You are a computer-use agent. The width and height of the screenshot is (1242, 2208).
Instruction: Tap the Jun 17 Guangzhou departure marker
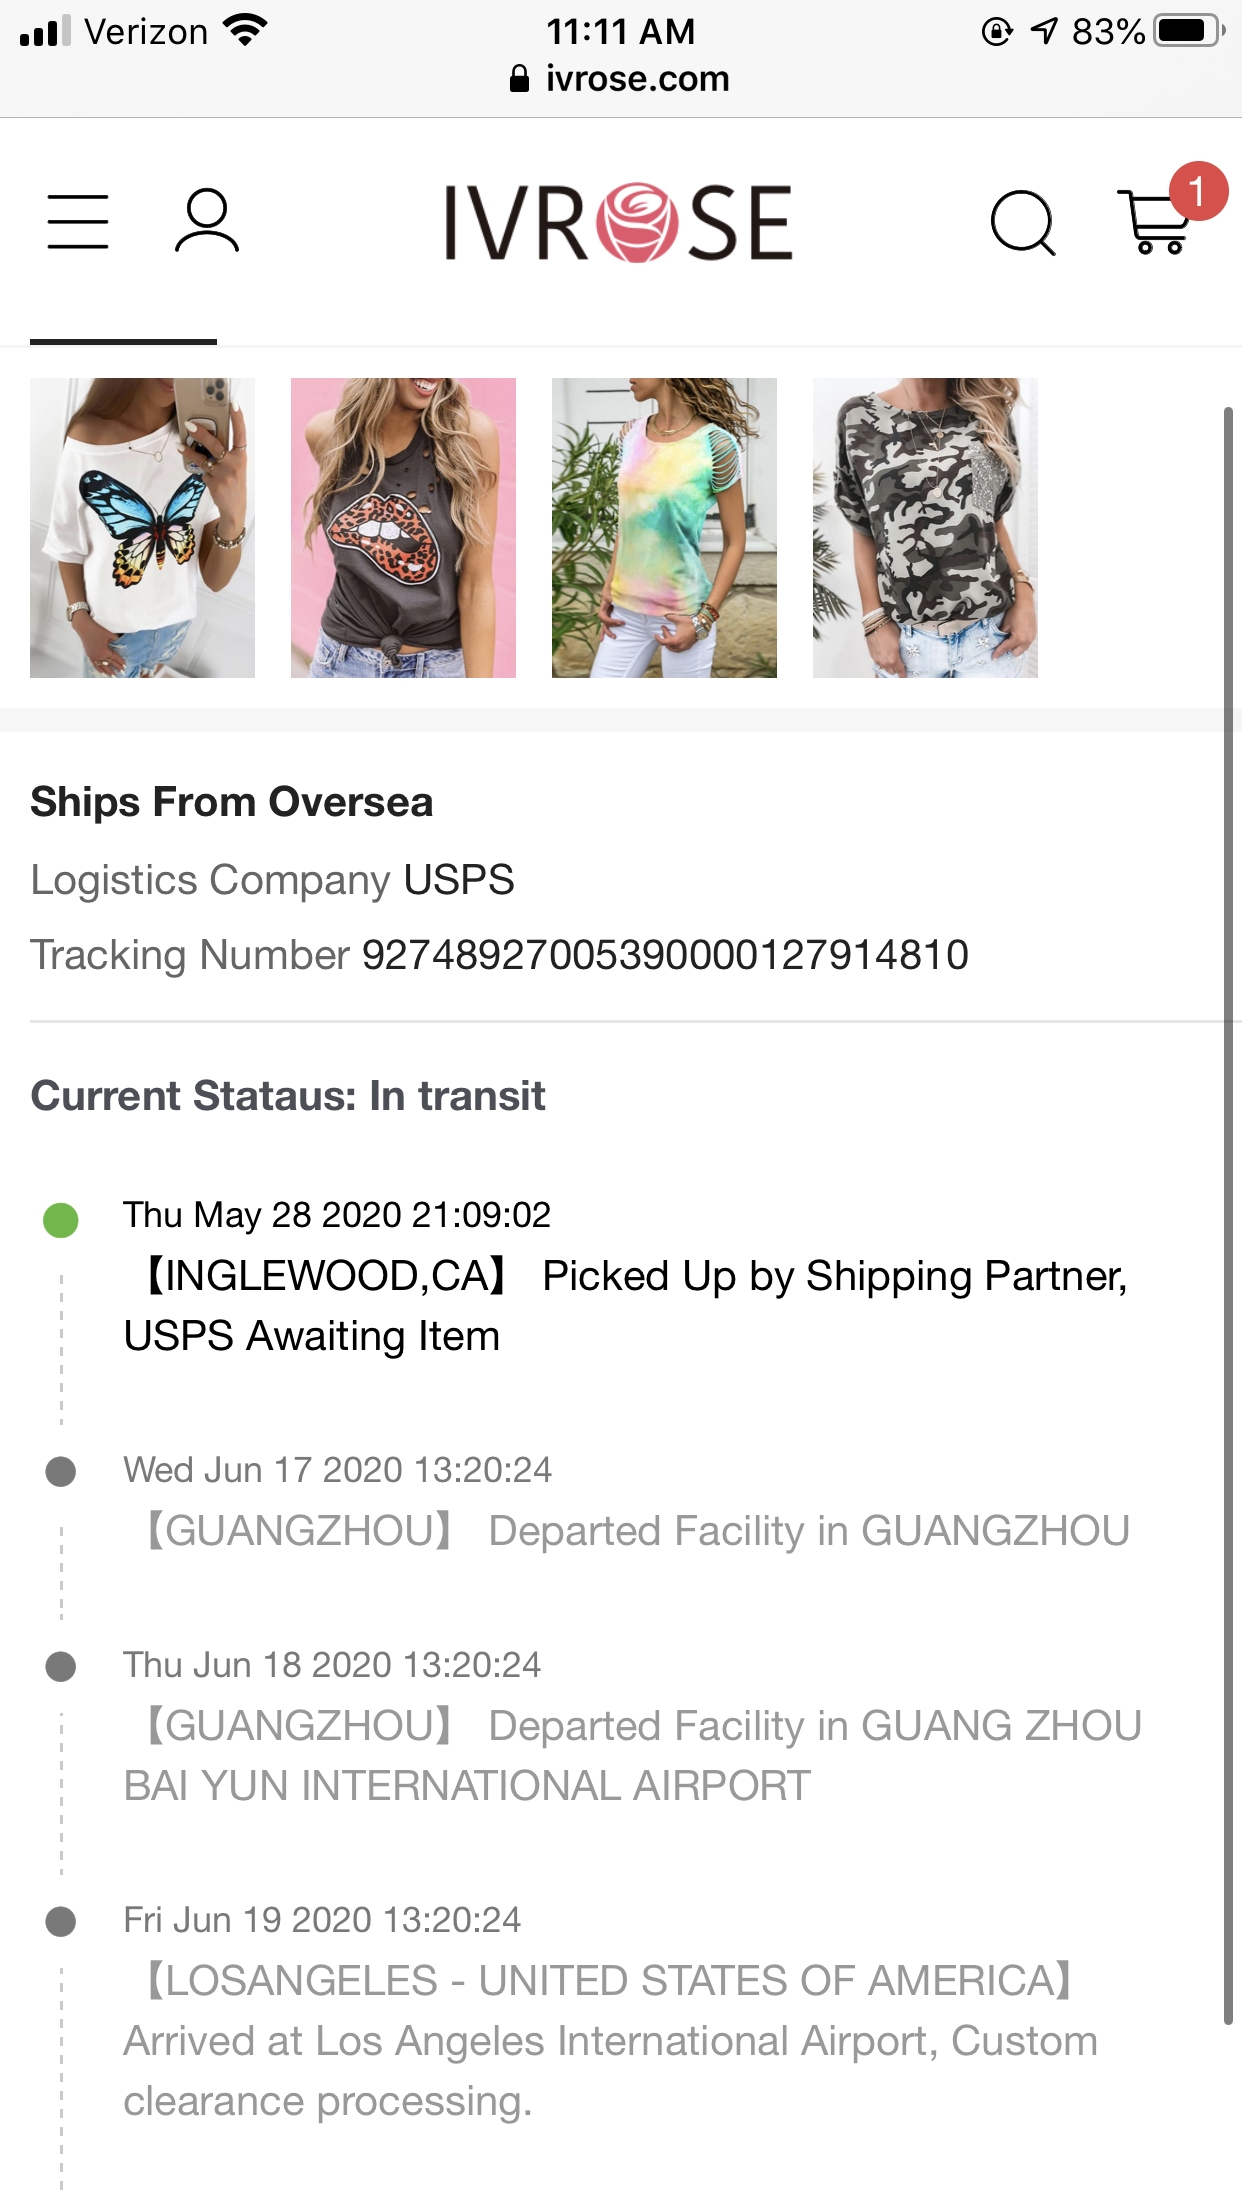point(61,1472)
